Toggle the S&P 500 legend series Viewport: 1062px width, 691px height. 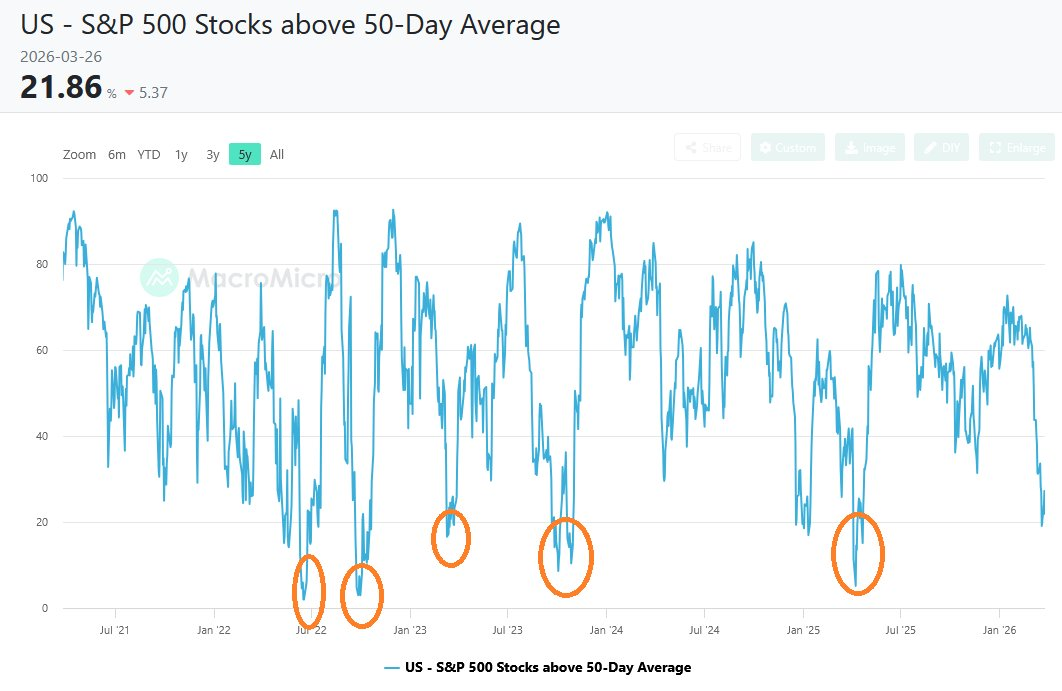tap(548, 667)
